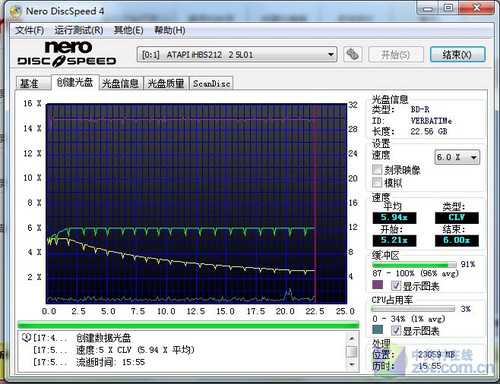
Task: Click the write speed graph area
Action: tap(197, 204)
